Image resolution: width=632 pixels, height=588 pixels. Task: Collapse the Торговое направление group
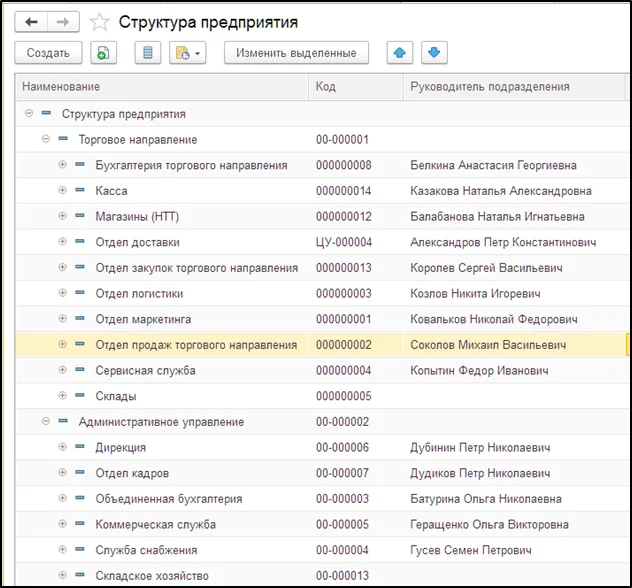45,140
